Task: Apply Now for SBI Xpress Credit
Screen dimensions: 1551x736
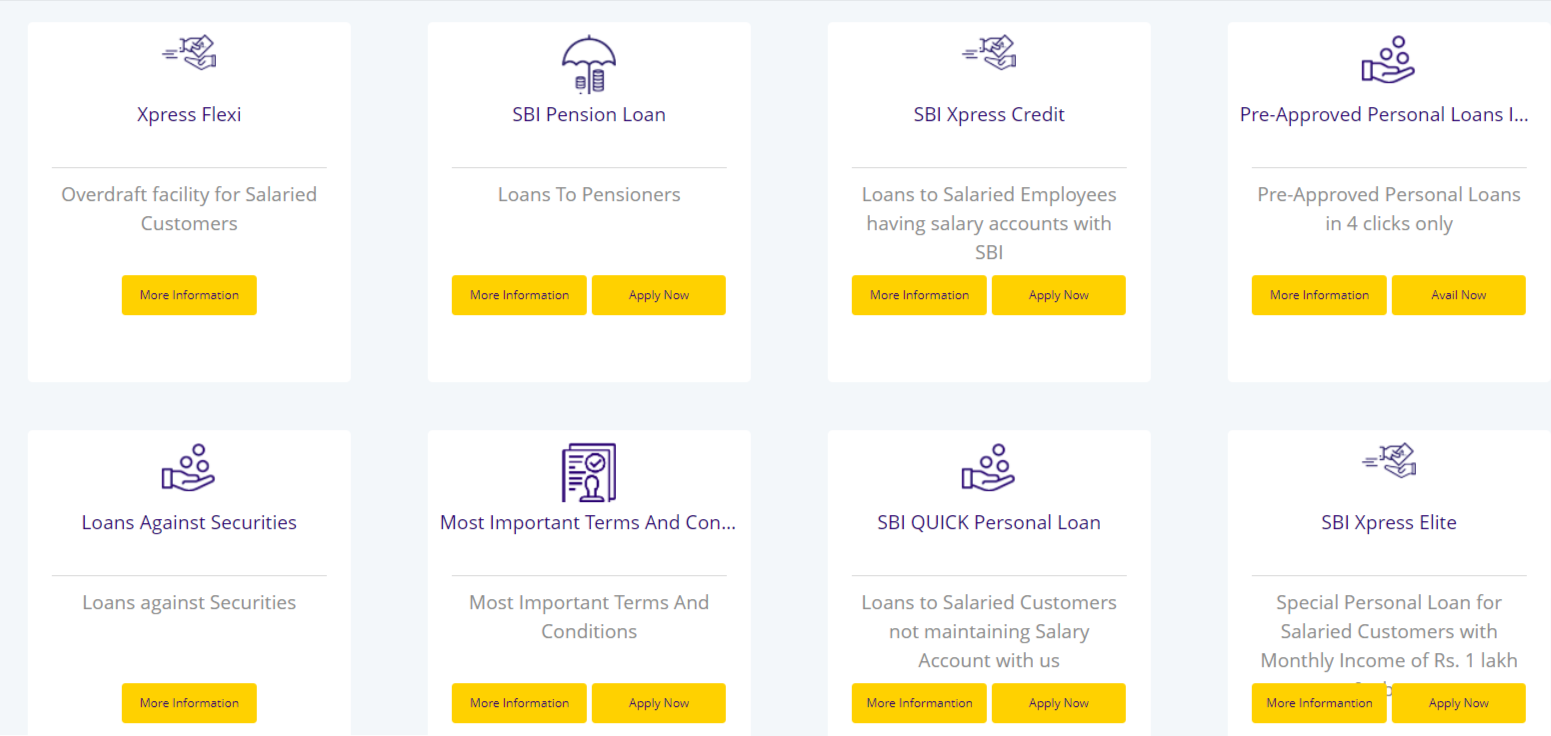Action: [1058, 295]
